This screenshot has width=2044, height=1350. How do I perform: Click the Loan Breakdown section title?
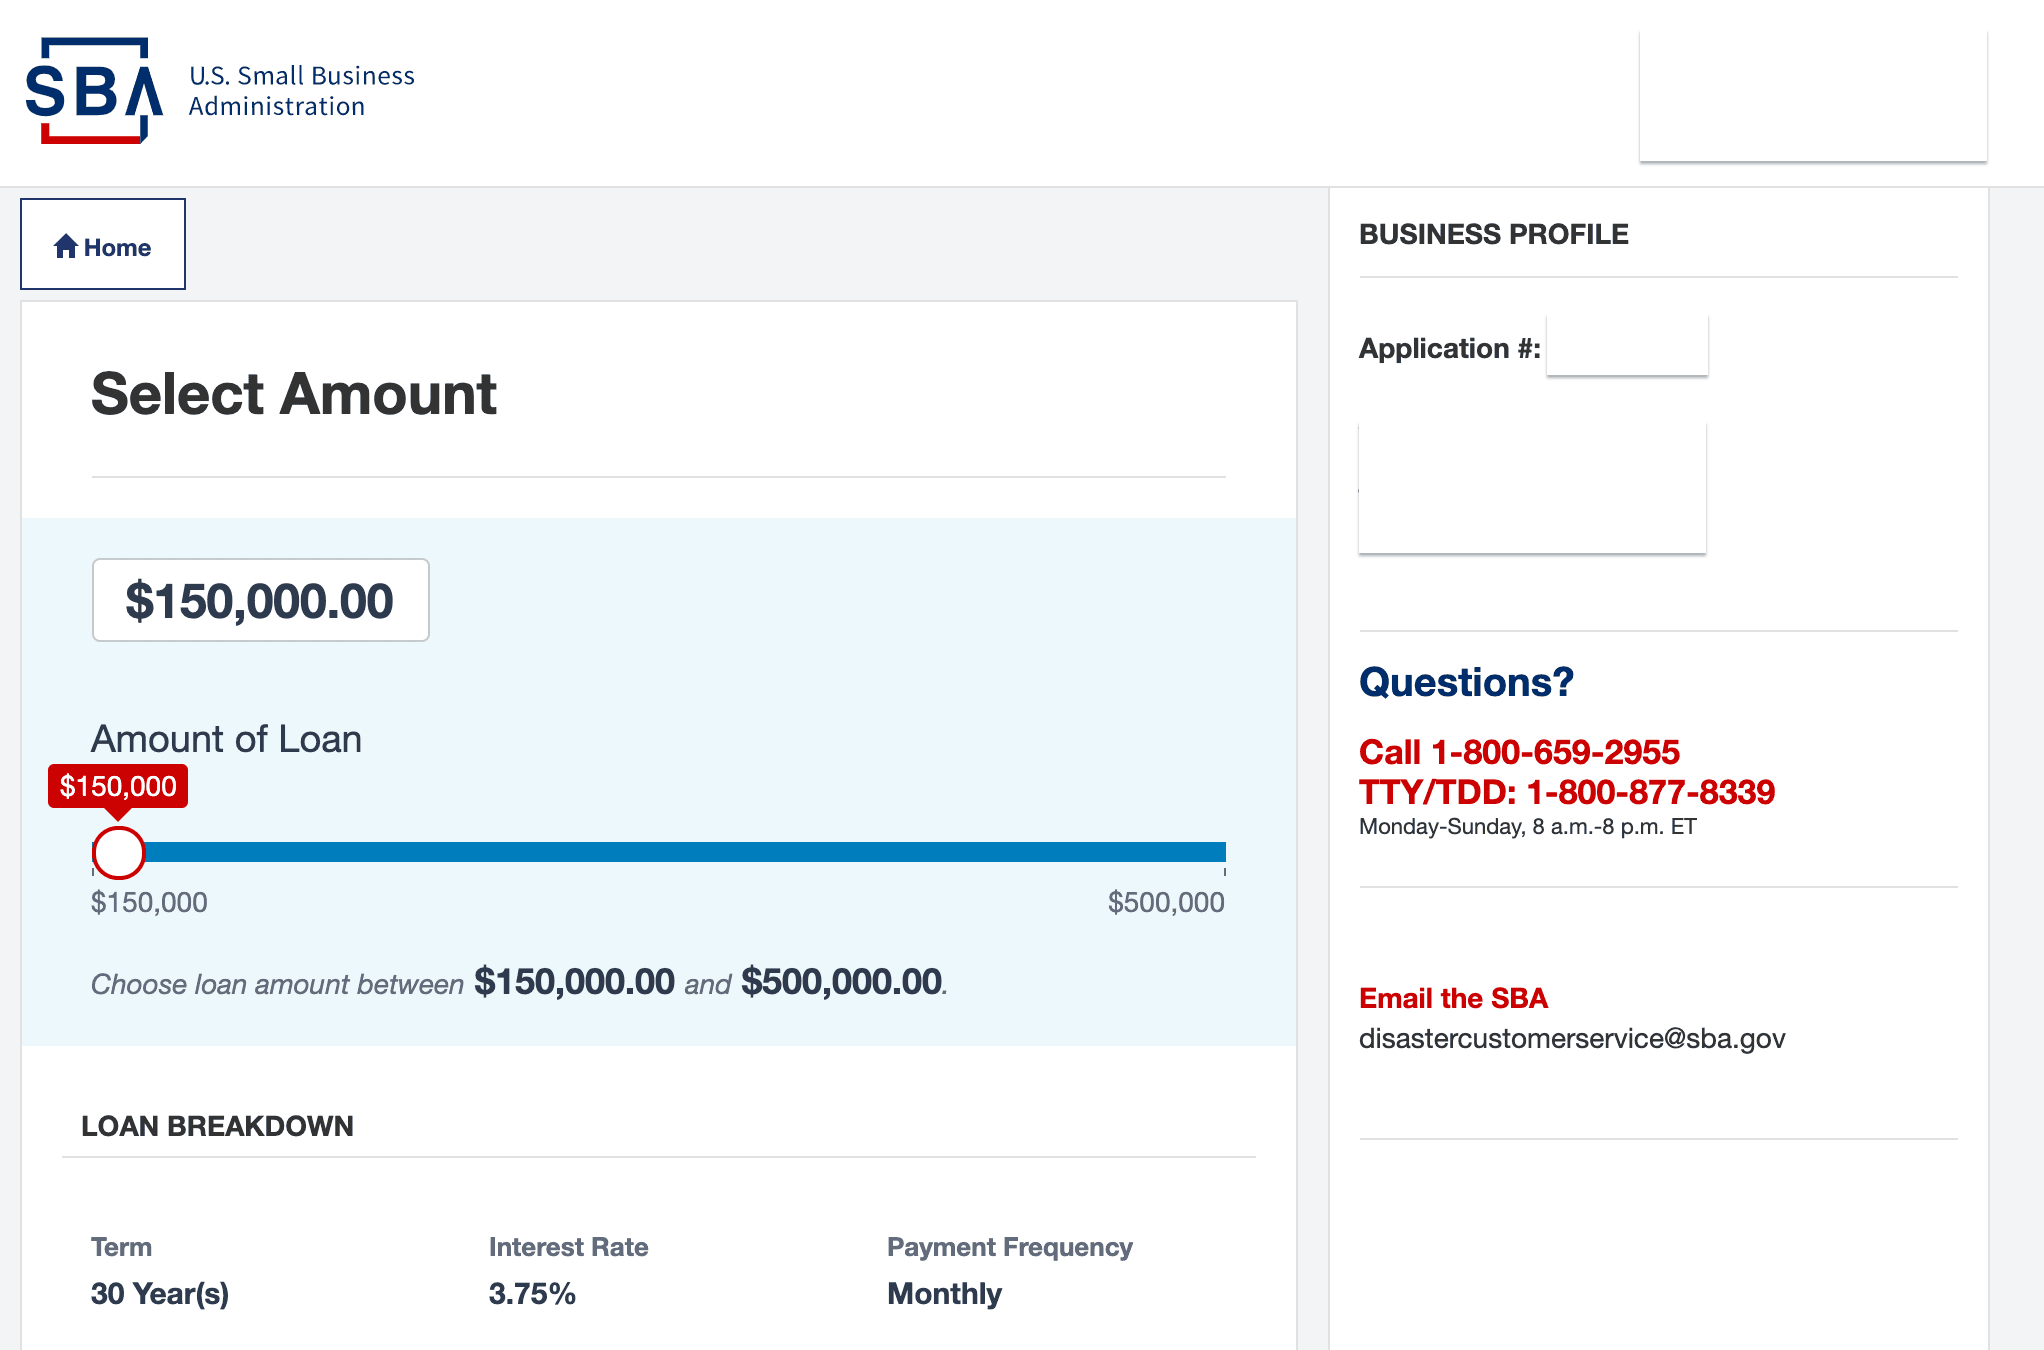tap(218, 1126)
